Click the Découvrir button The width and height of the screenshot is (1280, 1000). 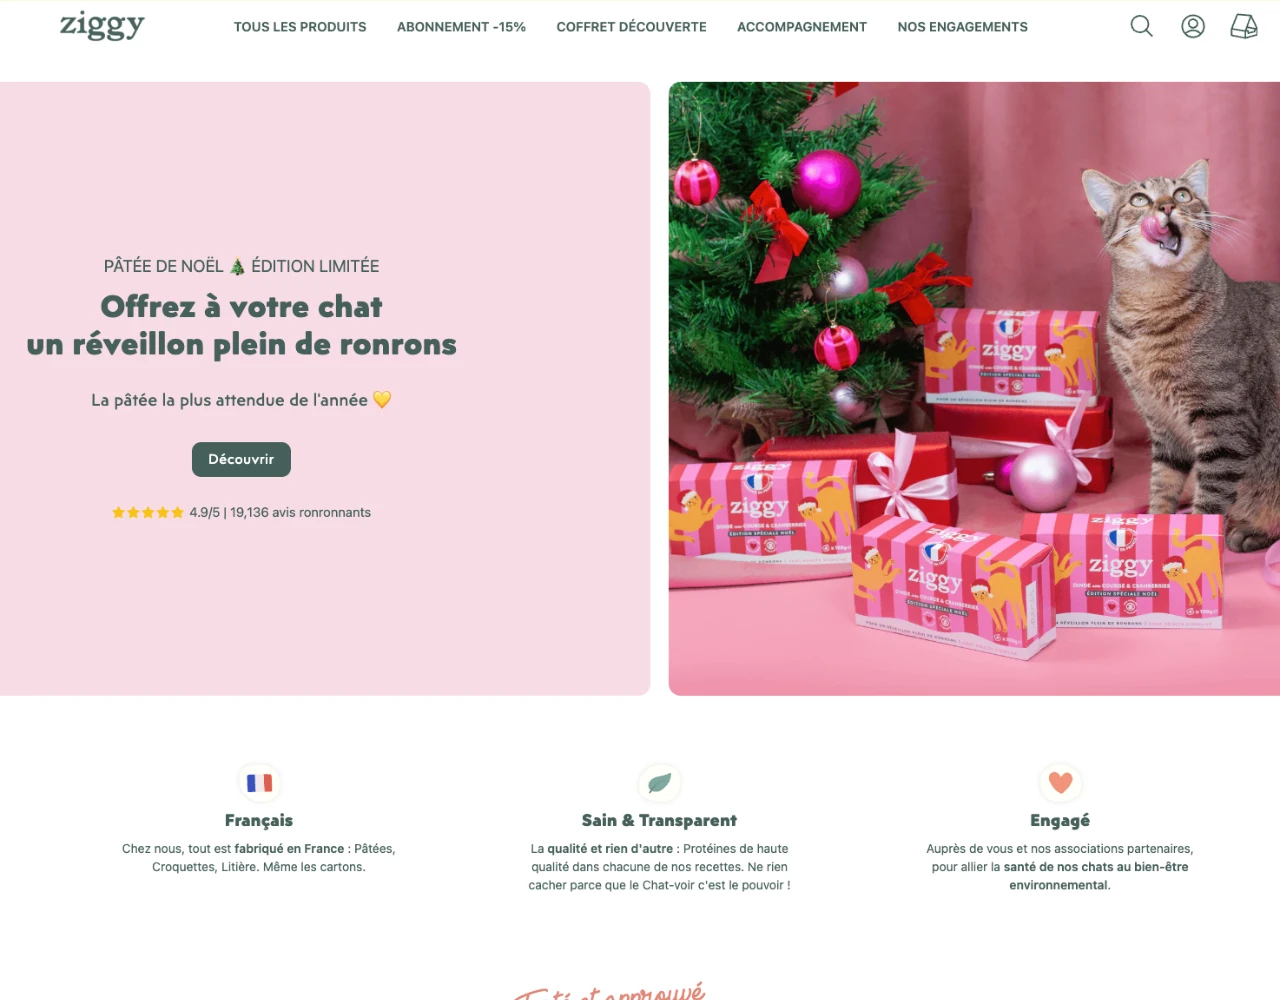[x=241, y=459]
